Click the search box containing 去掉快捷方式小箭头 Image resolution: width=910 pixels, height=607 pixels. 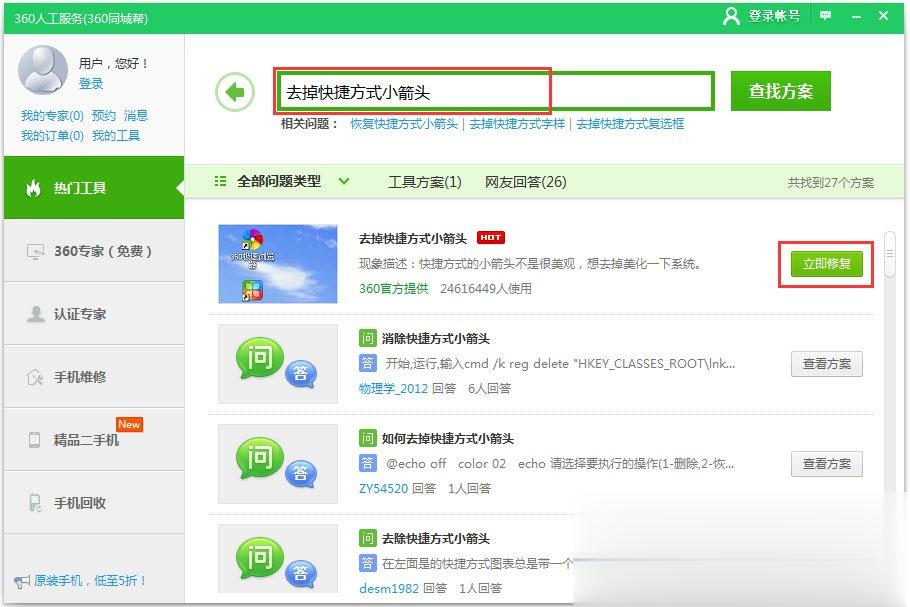tap(495, 92)
